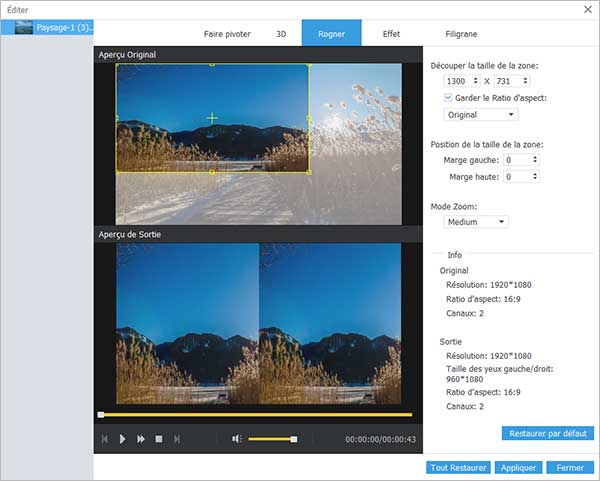Click the volume slider
The height and width of the screenshot is (481, 600).
click(x=272, y=439)
